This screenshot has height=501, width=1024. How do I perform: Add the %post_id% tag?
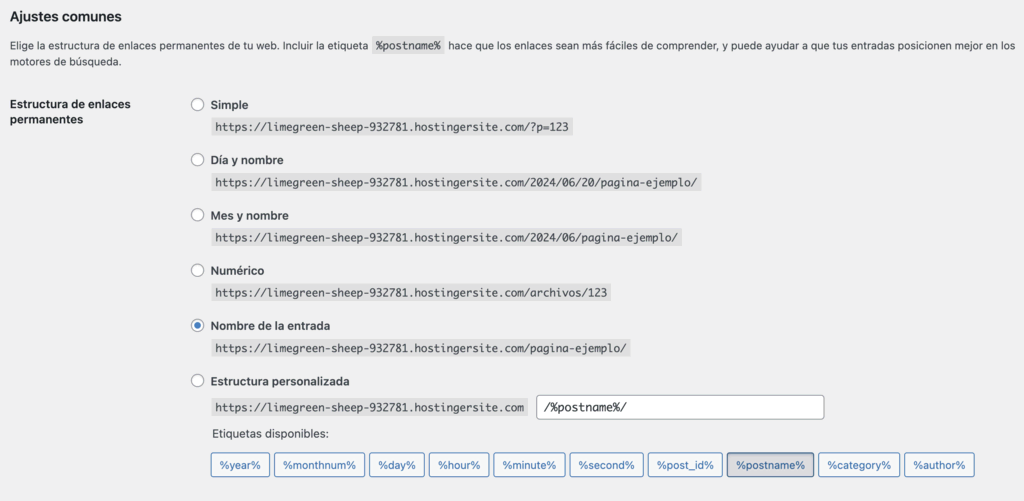pos(685,465)
